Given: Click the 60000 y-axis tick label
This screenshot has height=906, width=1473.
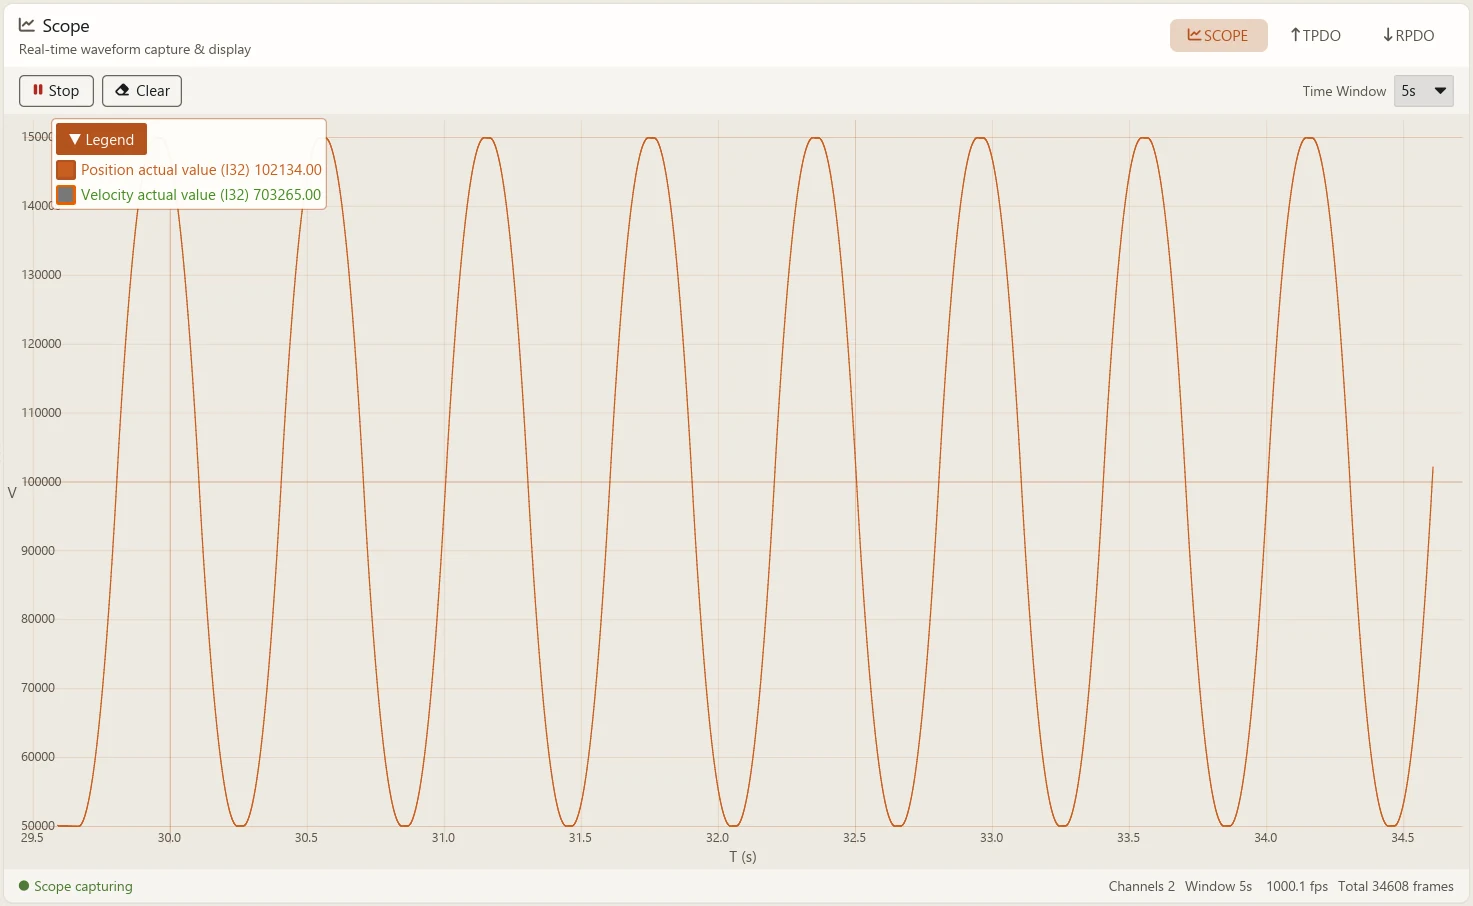Looking at the screenshot, I should coord(38,757).
